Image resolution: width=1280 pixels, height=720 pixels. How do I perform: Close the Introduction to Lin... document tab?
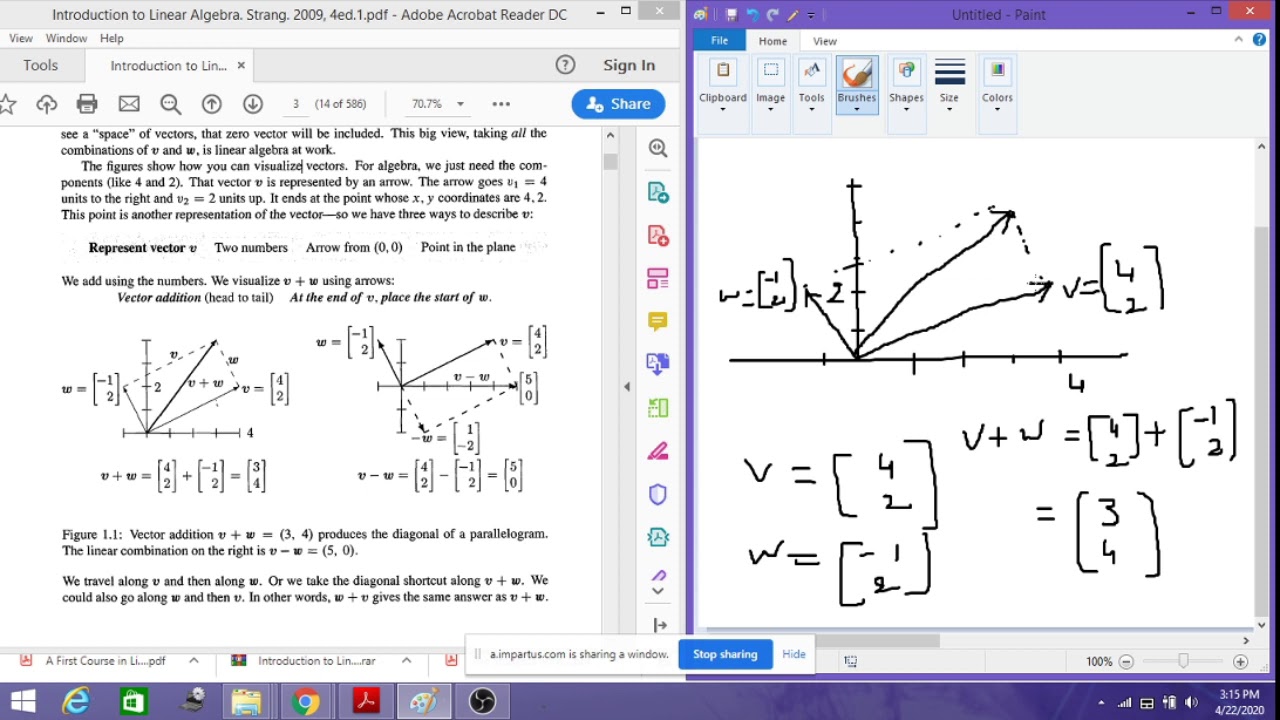pyautogui.click(x=241, y=65)
